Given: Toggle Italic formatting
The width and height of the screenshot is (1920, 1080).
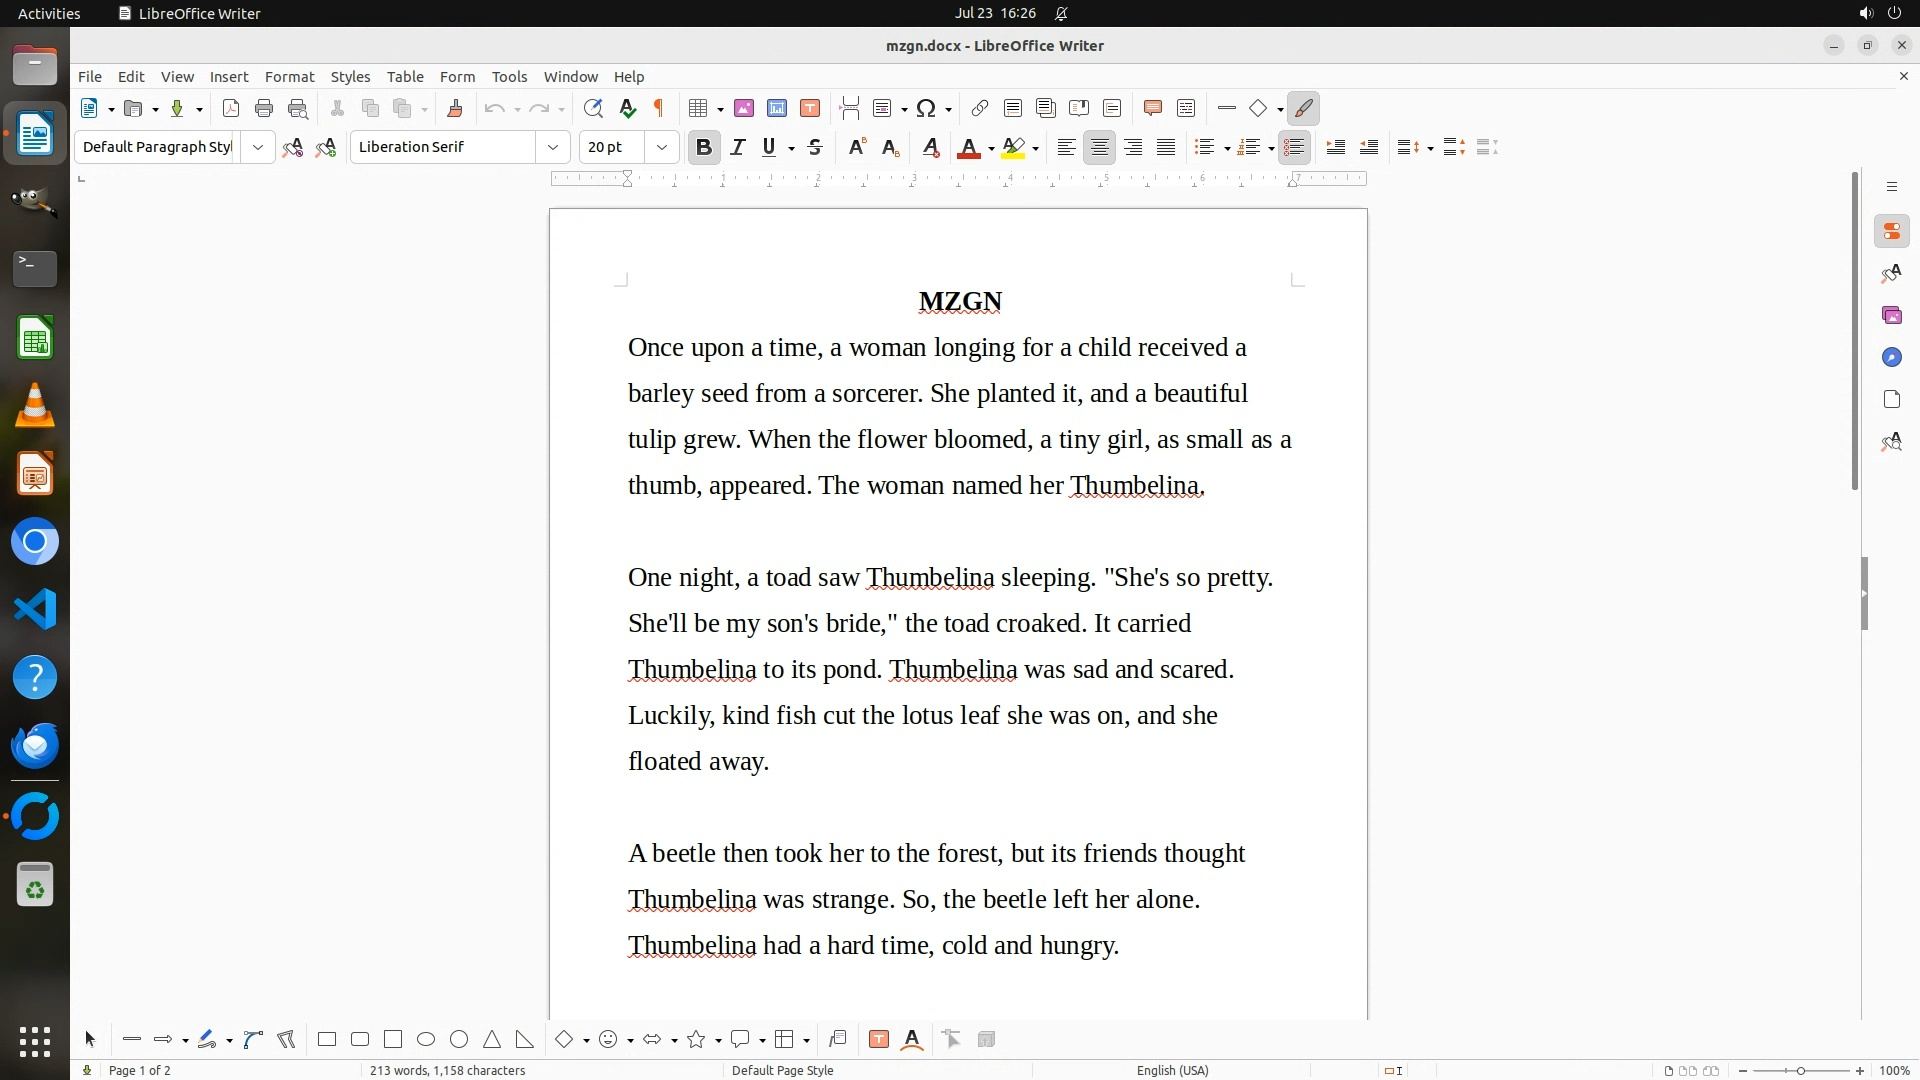Looking at the screenshot, I should pyautogui.click(x=737, y=148).
